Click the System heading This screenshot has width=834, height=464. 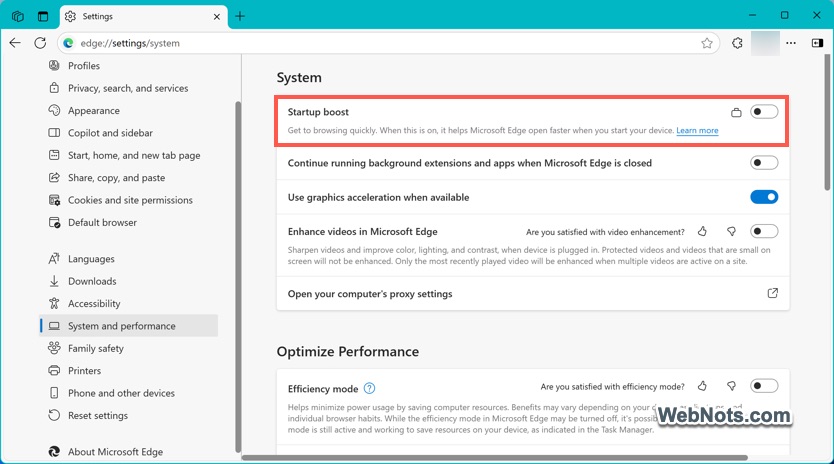click(x=299, y=78)
